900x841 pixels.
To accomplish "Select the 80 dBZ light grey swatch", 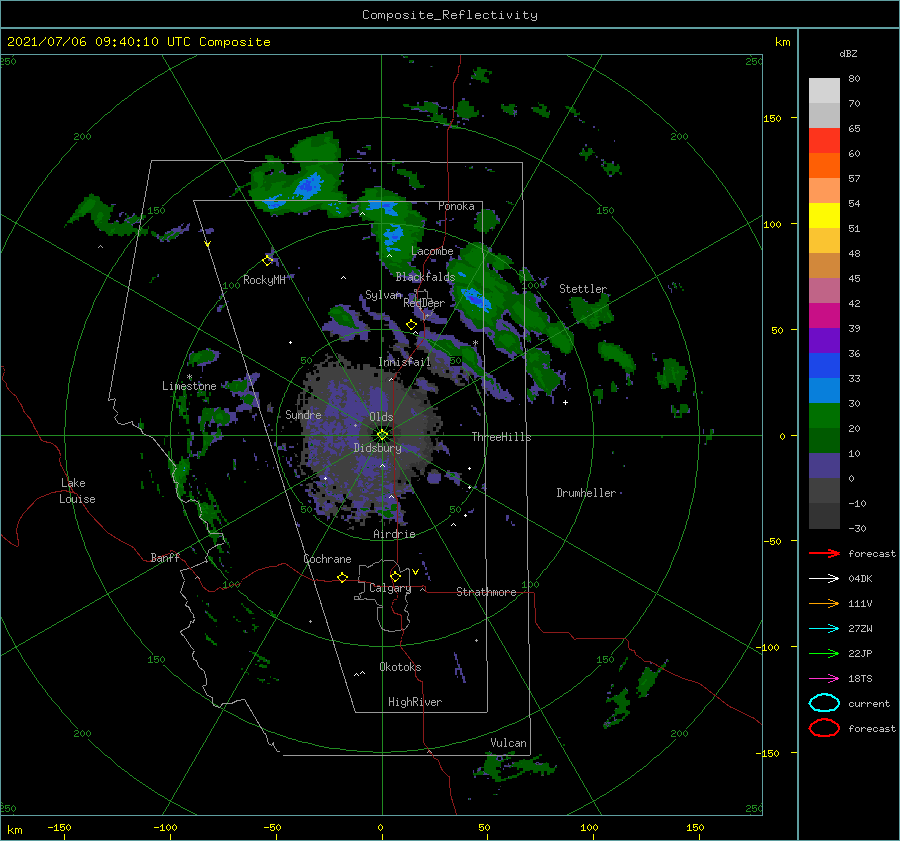I will 824,90.
